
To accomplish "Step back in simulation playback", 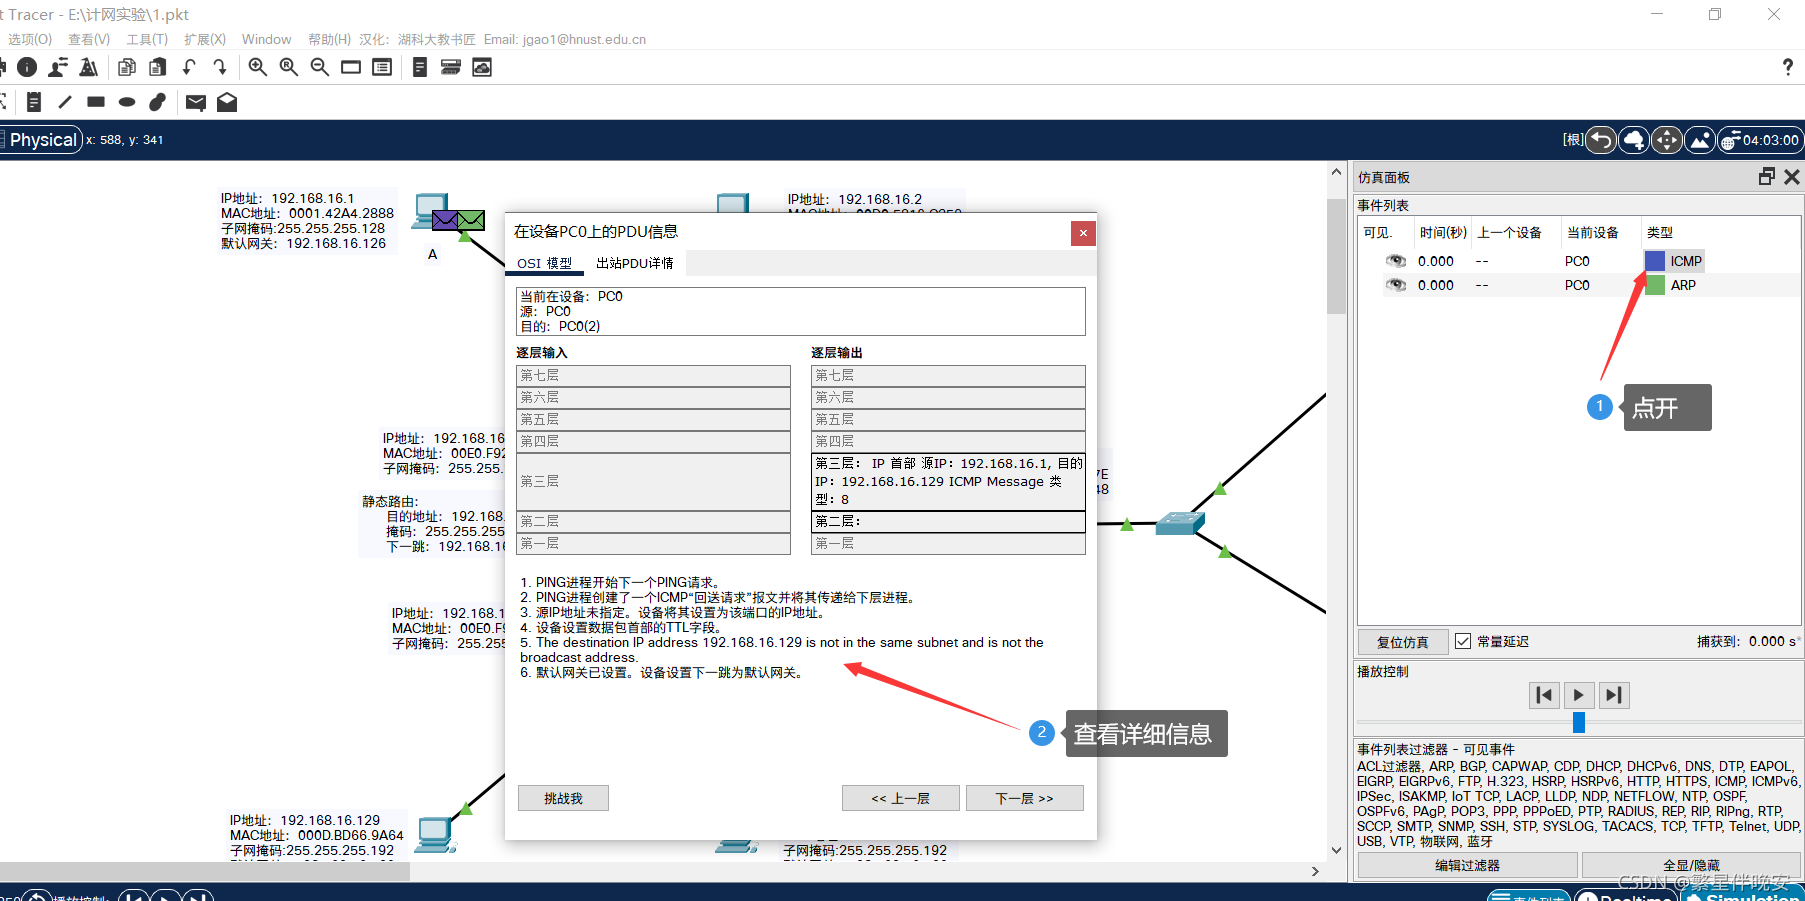I will click(1545, 695).
